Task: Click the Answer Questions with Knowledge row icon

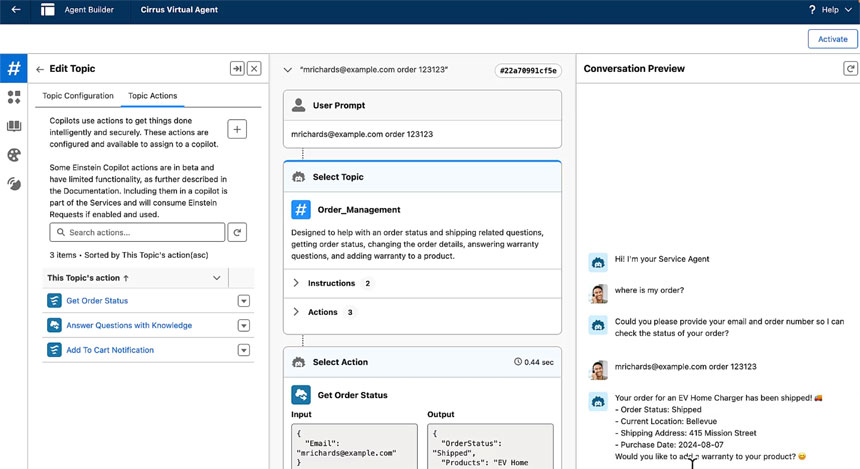Action: (x=54, y=325)
